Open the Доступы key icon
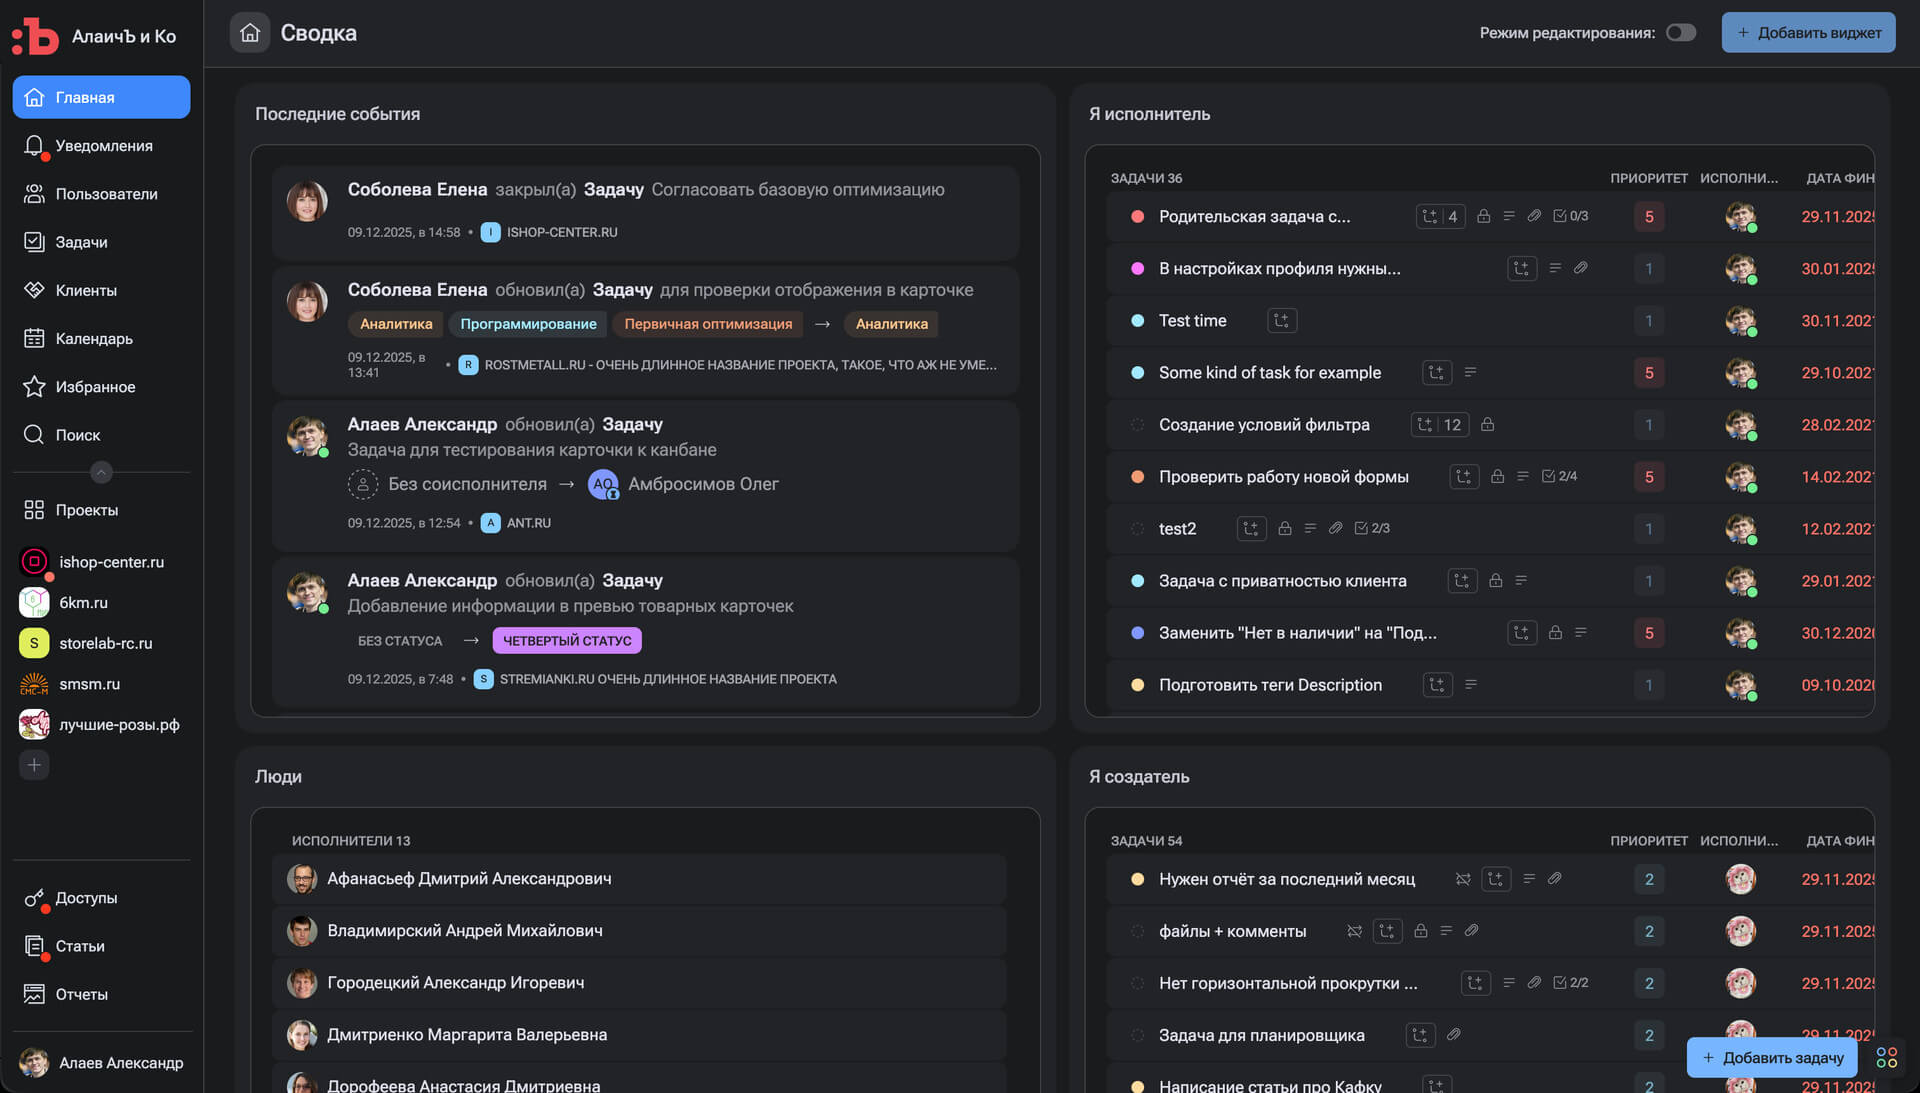The height and width of the screenshot is (1093, 1920). [34, 898]
